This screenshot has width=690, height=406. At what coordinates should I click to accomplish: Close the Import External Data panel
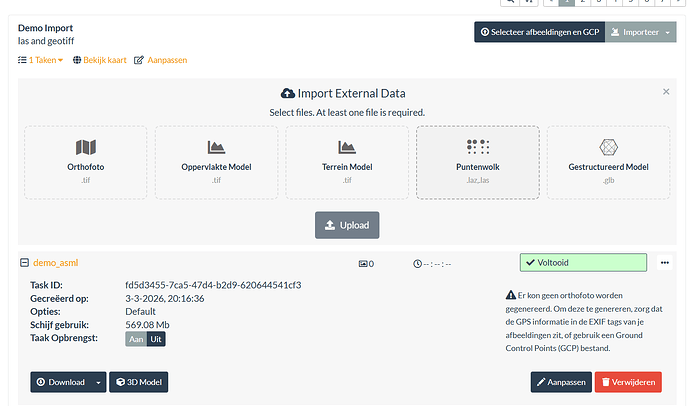[x=666, y=91]
